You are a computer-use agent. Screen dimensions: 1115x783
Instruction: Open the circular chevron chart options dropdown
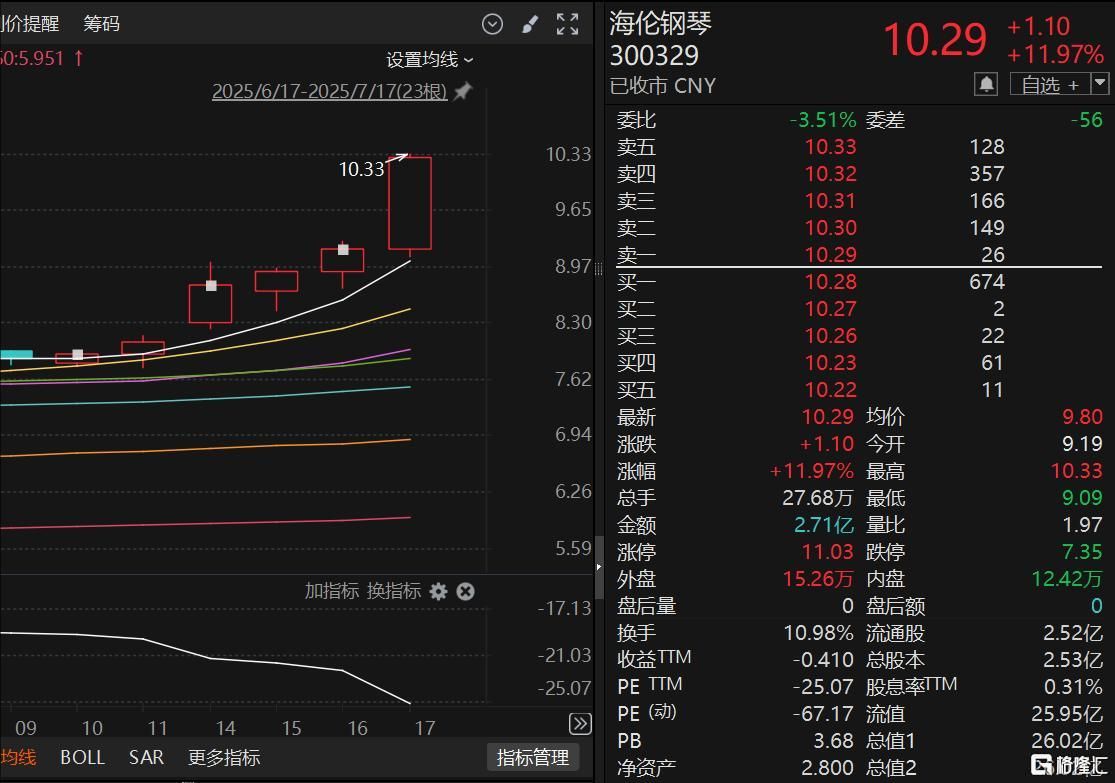(x=492, y=24)
